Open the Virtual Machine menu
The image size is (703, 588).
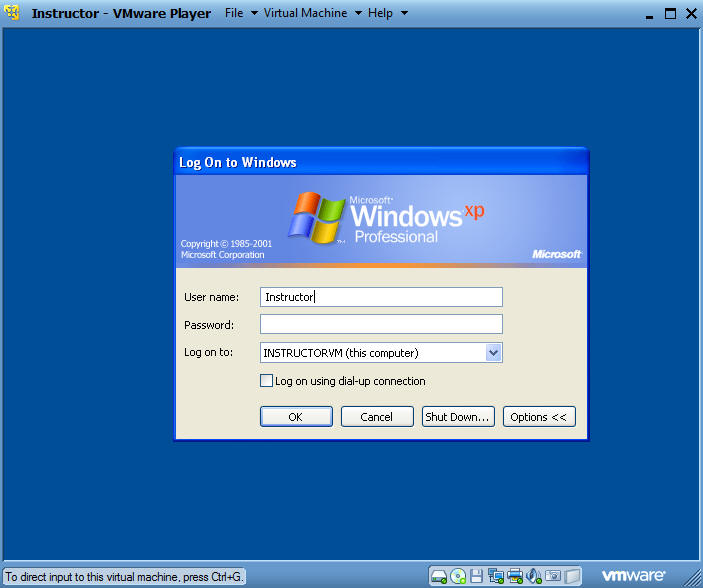(x=305, y=13)
